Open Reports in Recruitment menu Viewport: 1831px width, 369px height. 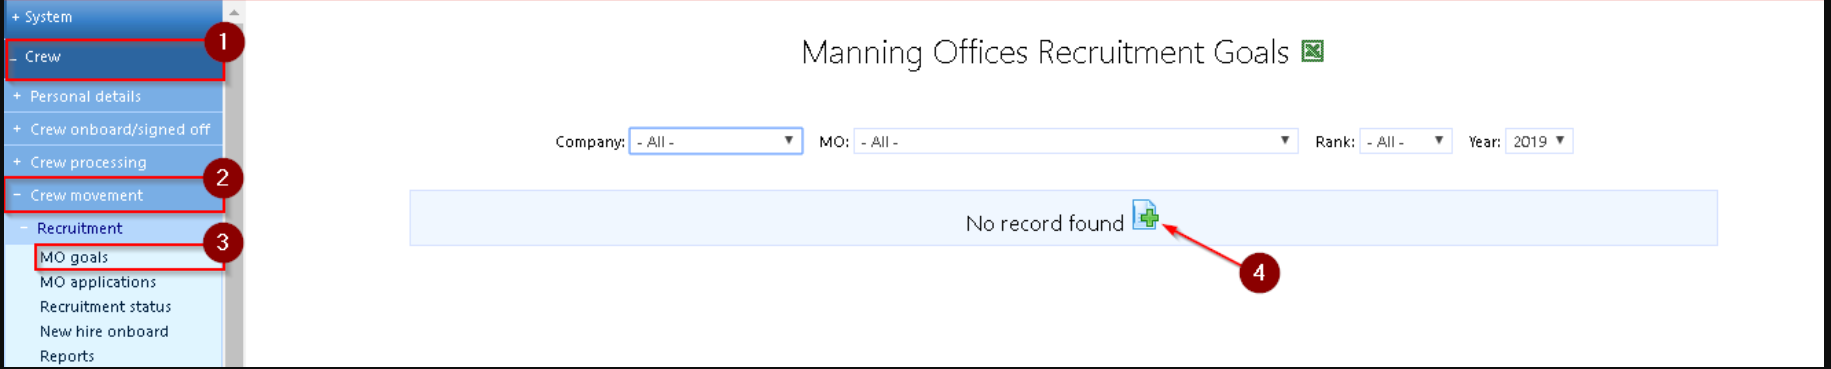(67, 356)
